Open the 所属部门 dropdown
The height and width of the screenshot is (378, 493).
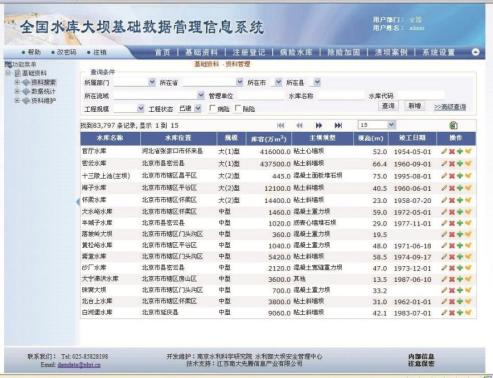coord(152,82)
